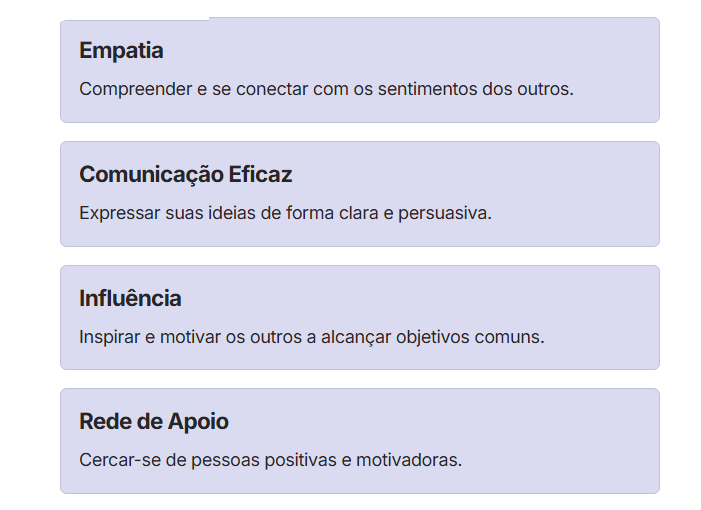The image size is (701, 510).
Task: Click the Empatia heading
Action: point(121,51)
